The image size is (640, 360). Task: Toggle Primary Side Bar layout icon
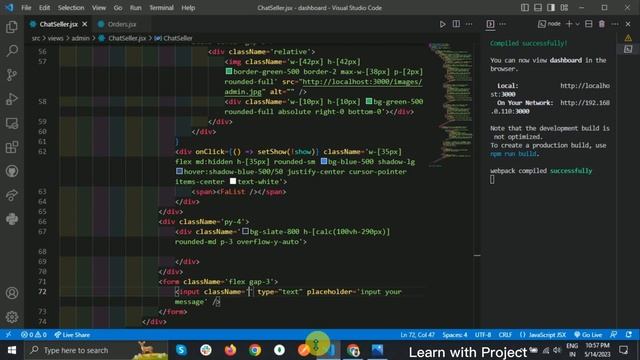tap(525, 8)
